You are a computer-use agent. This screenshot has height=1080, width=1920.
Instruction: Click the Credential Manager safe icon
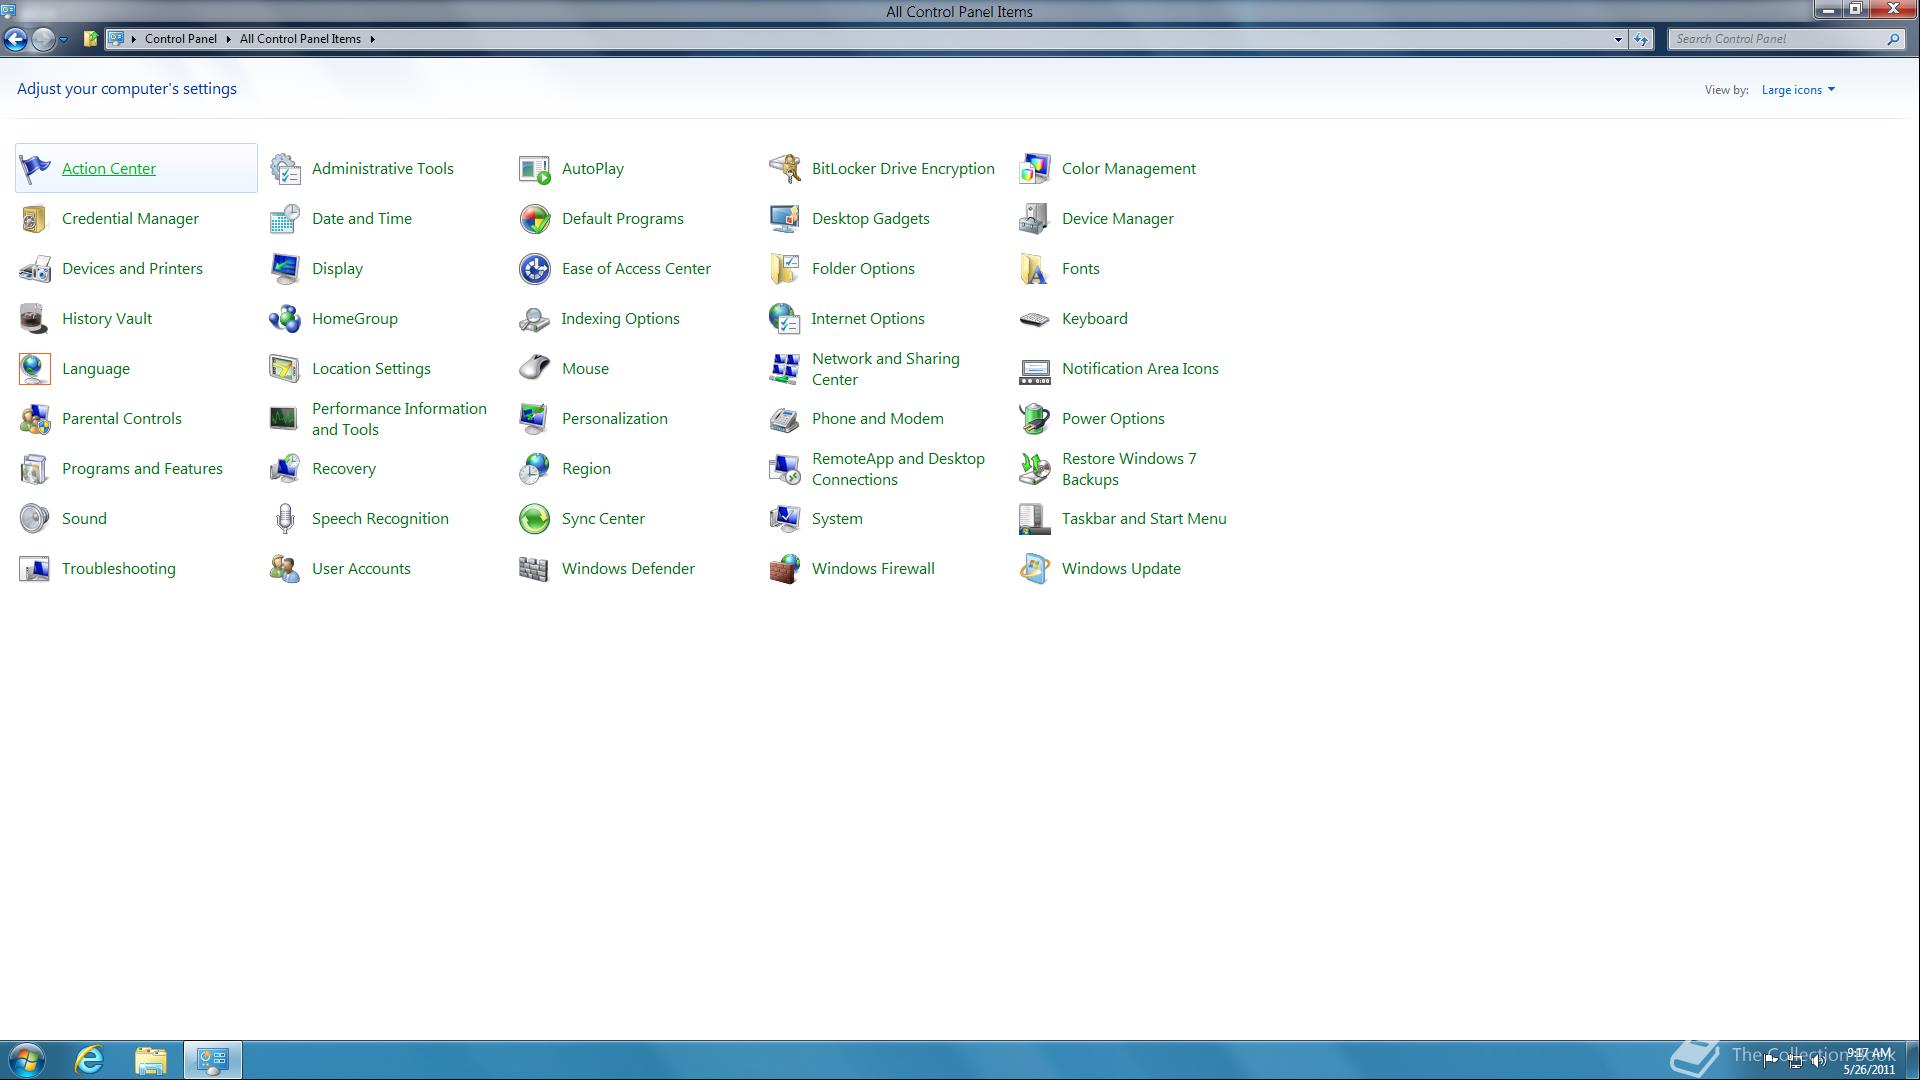35,218
